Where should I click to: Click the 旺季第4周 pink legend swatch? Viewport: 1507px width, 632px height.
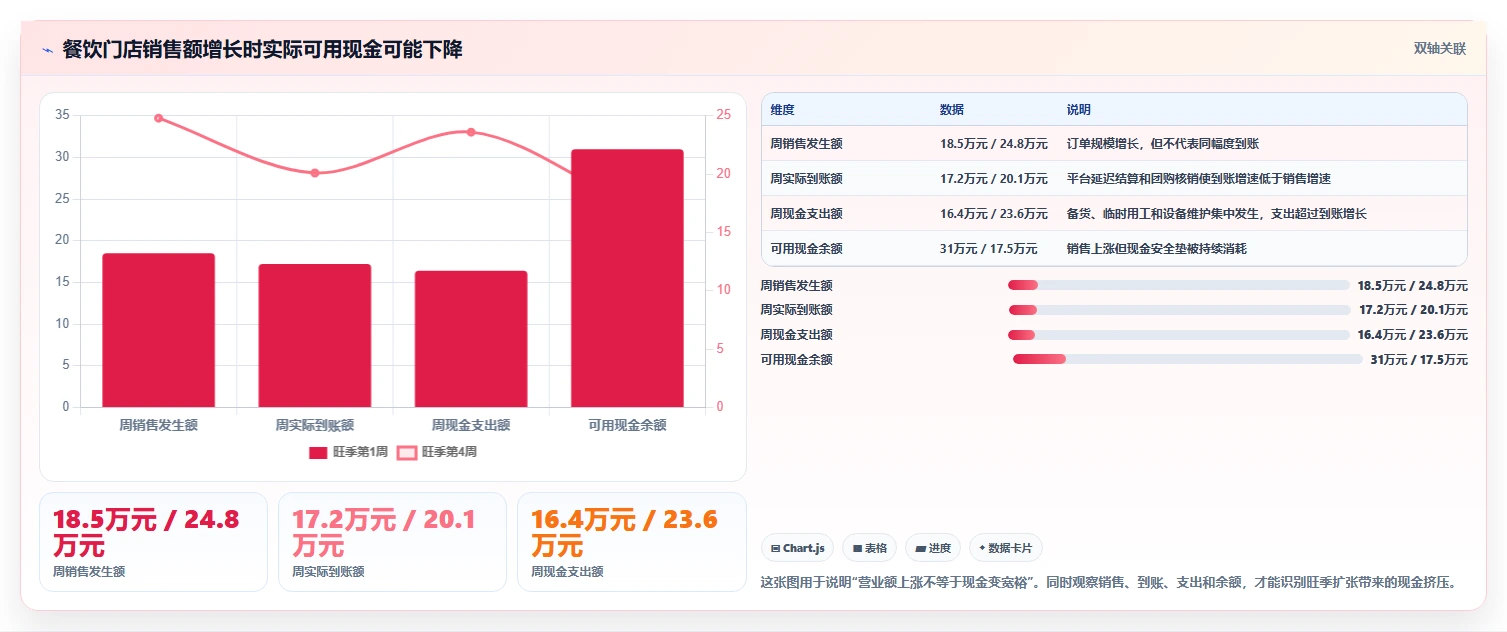coord(407,453)
